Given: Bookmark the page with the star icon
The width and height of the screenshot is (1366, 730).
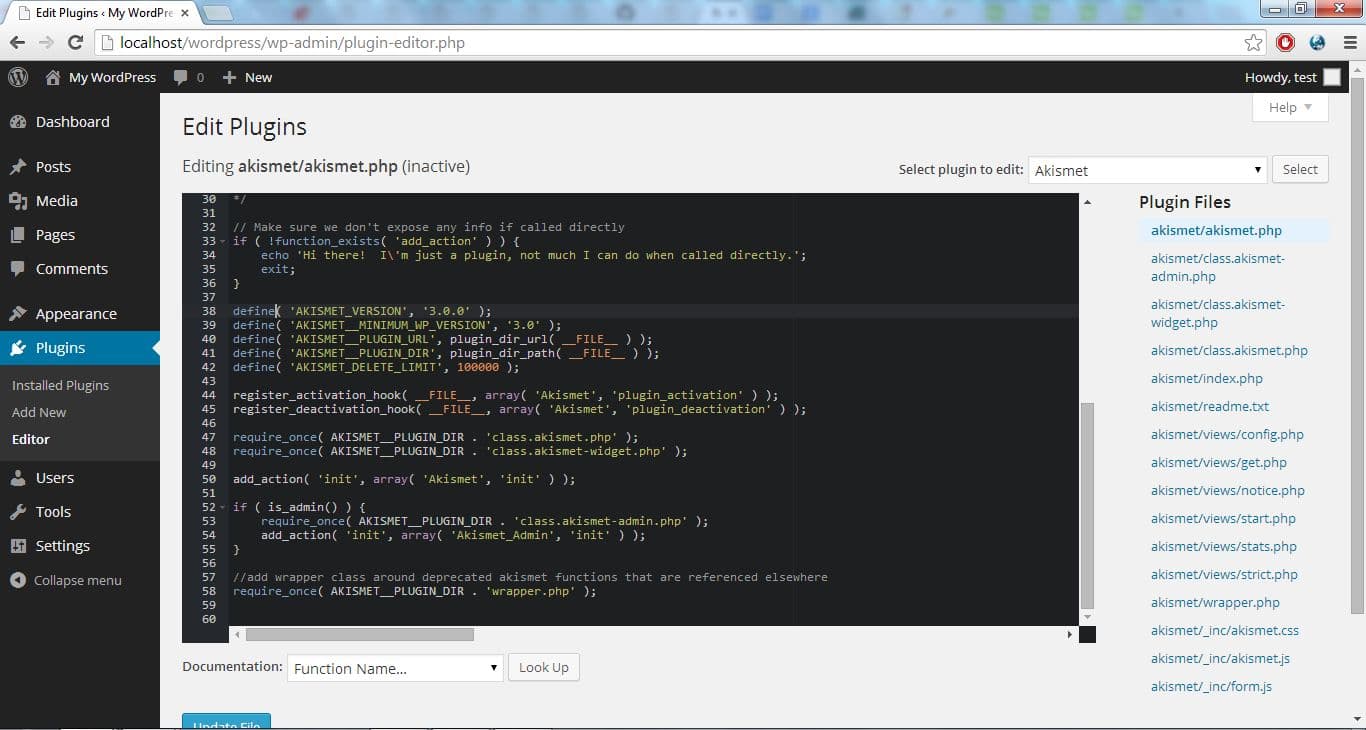Looking at the screenshot, I should point(1253,43).
